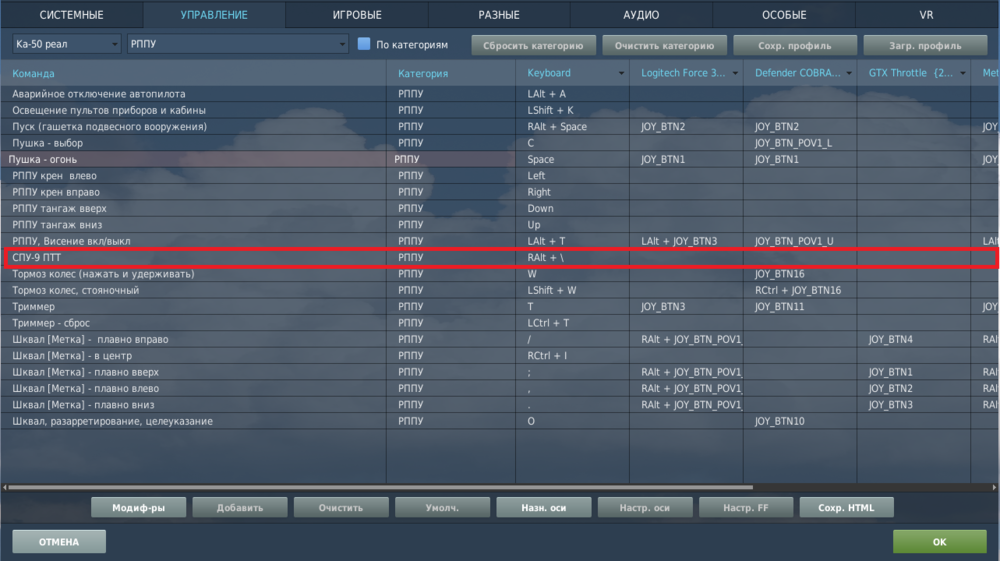Select Шквал [Метка] - плавно вверх
Image resolution: width=1000 pixels, height=561 pixels.
click(500, 372)
